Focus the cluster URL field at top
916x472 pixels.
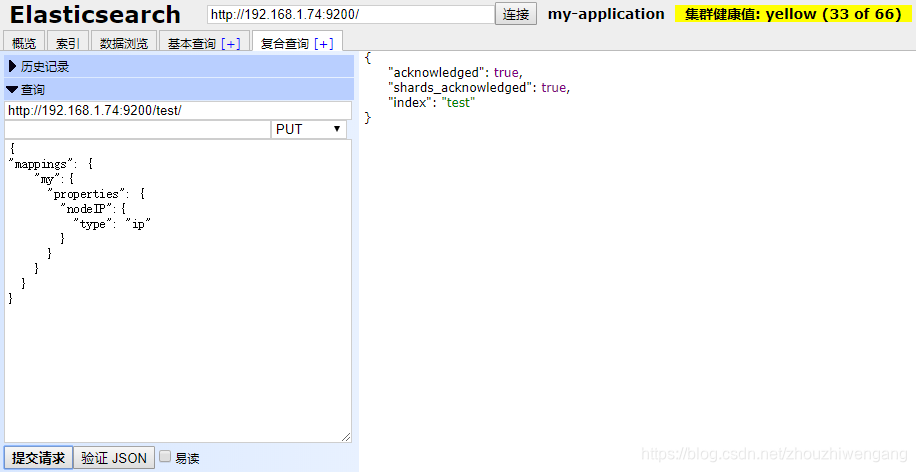[x=351, y=15]
